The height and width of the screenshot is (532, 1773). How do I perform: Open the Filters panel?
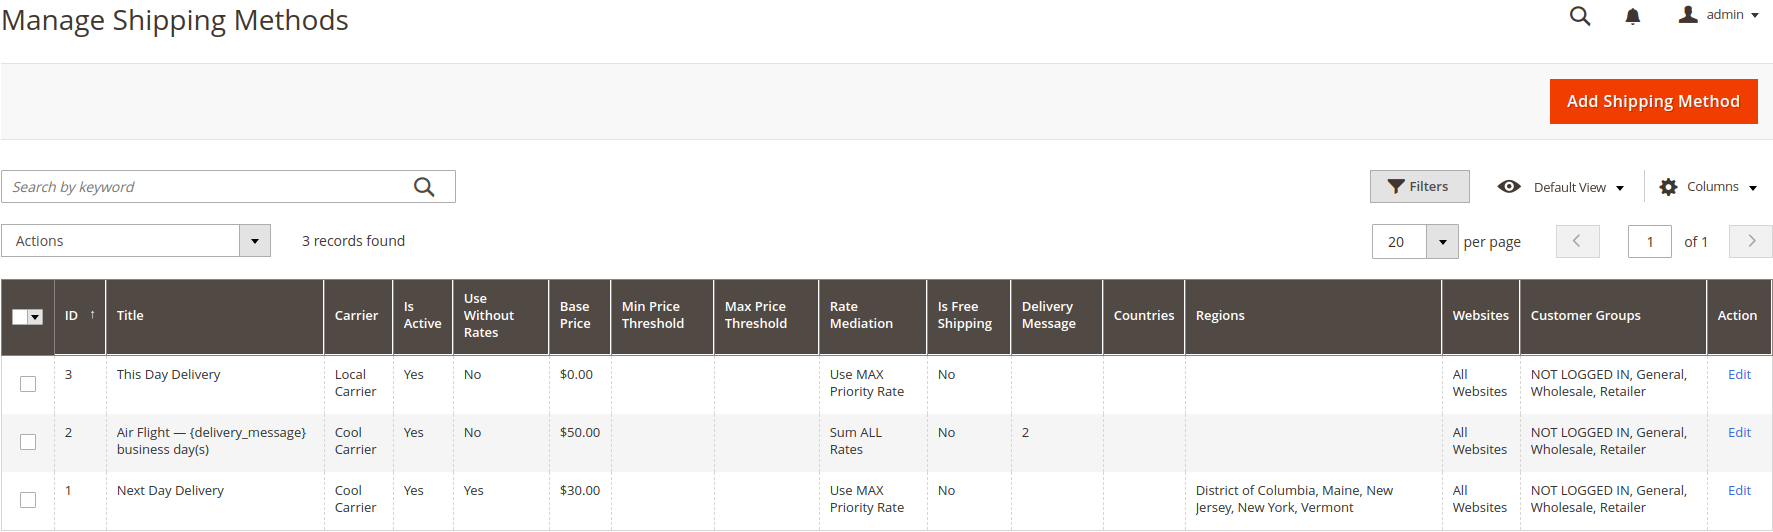coord(1419,186)
